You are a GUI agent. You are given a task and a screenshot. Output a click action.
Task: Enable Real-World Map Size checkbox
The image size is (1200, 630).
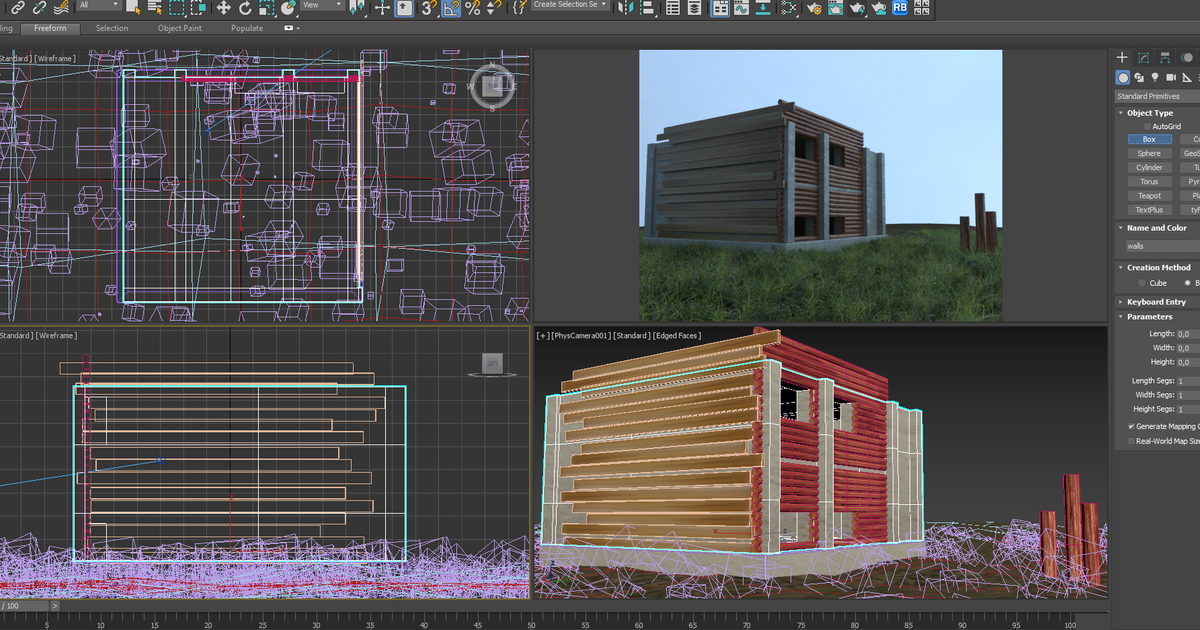(x=1132, y=441)
